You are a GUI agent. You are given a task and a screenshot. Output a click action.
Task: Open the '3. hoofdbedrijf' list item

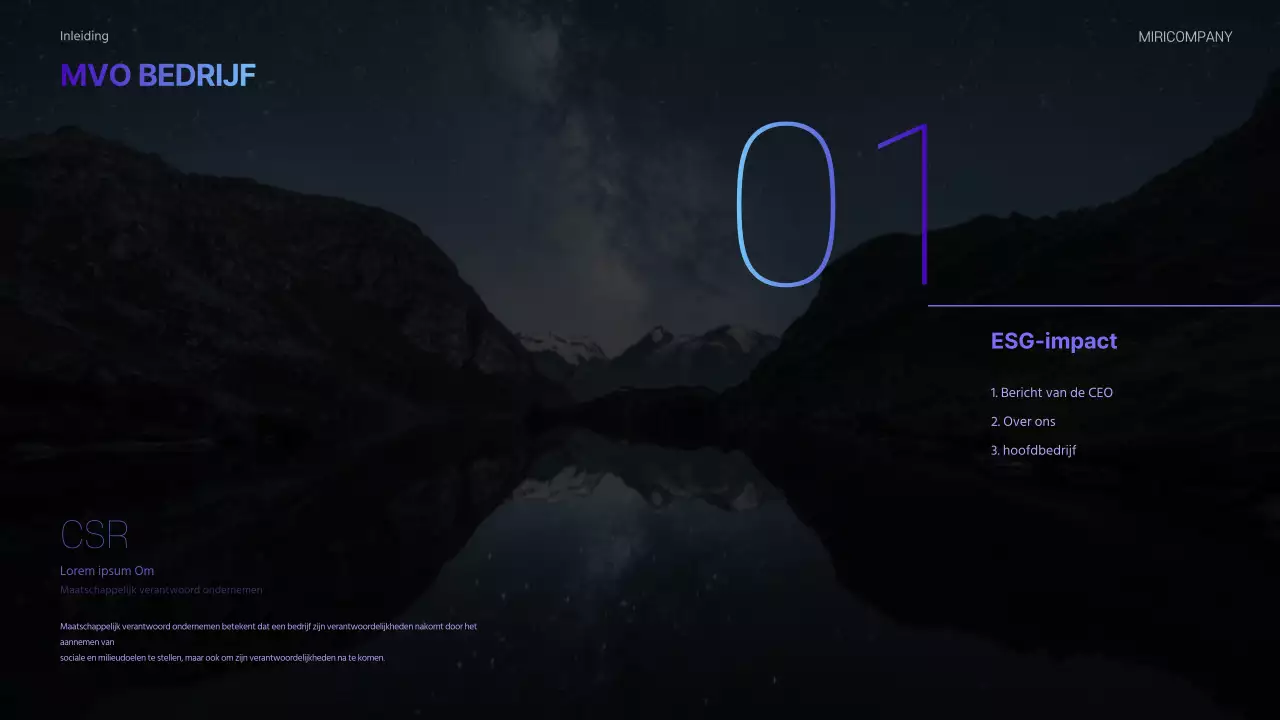point(1033,451)
